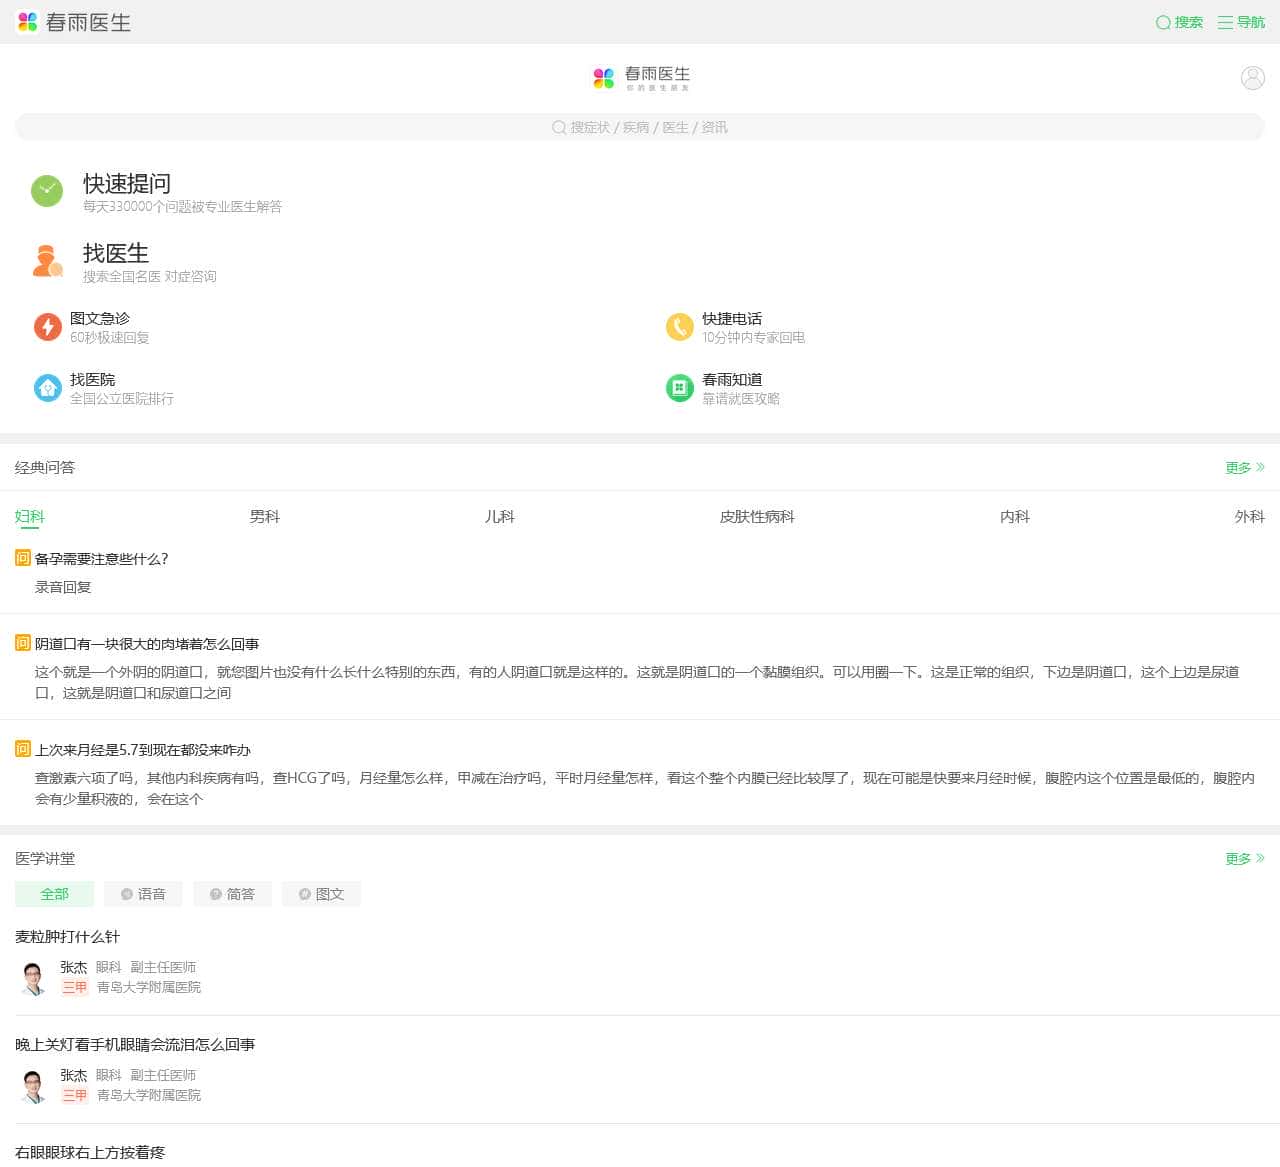This screenshot has width=1280, height=1167.
Task: Click the user profile avatar icon
Action: [x=1252, y=77]
